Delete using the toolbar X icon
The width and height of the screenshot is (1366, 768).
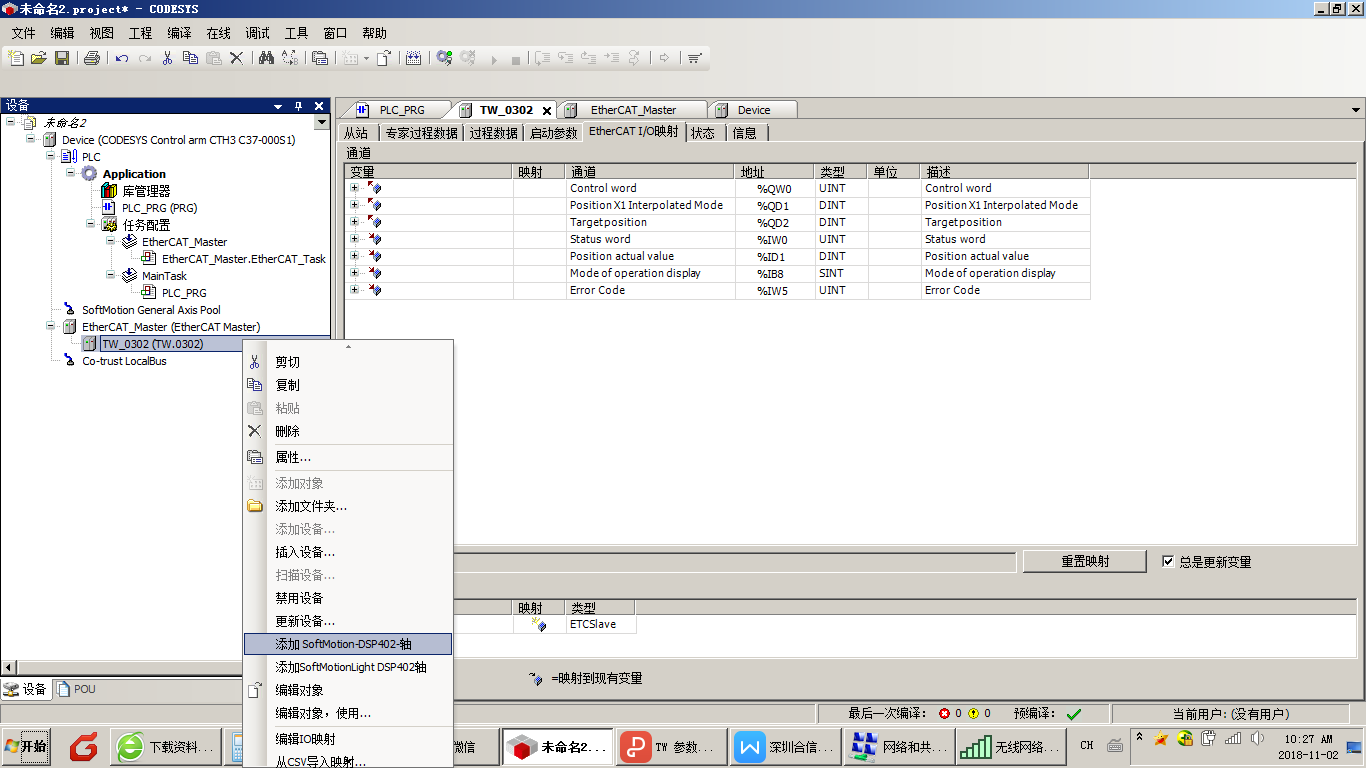click(236, 58)
